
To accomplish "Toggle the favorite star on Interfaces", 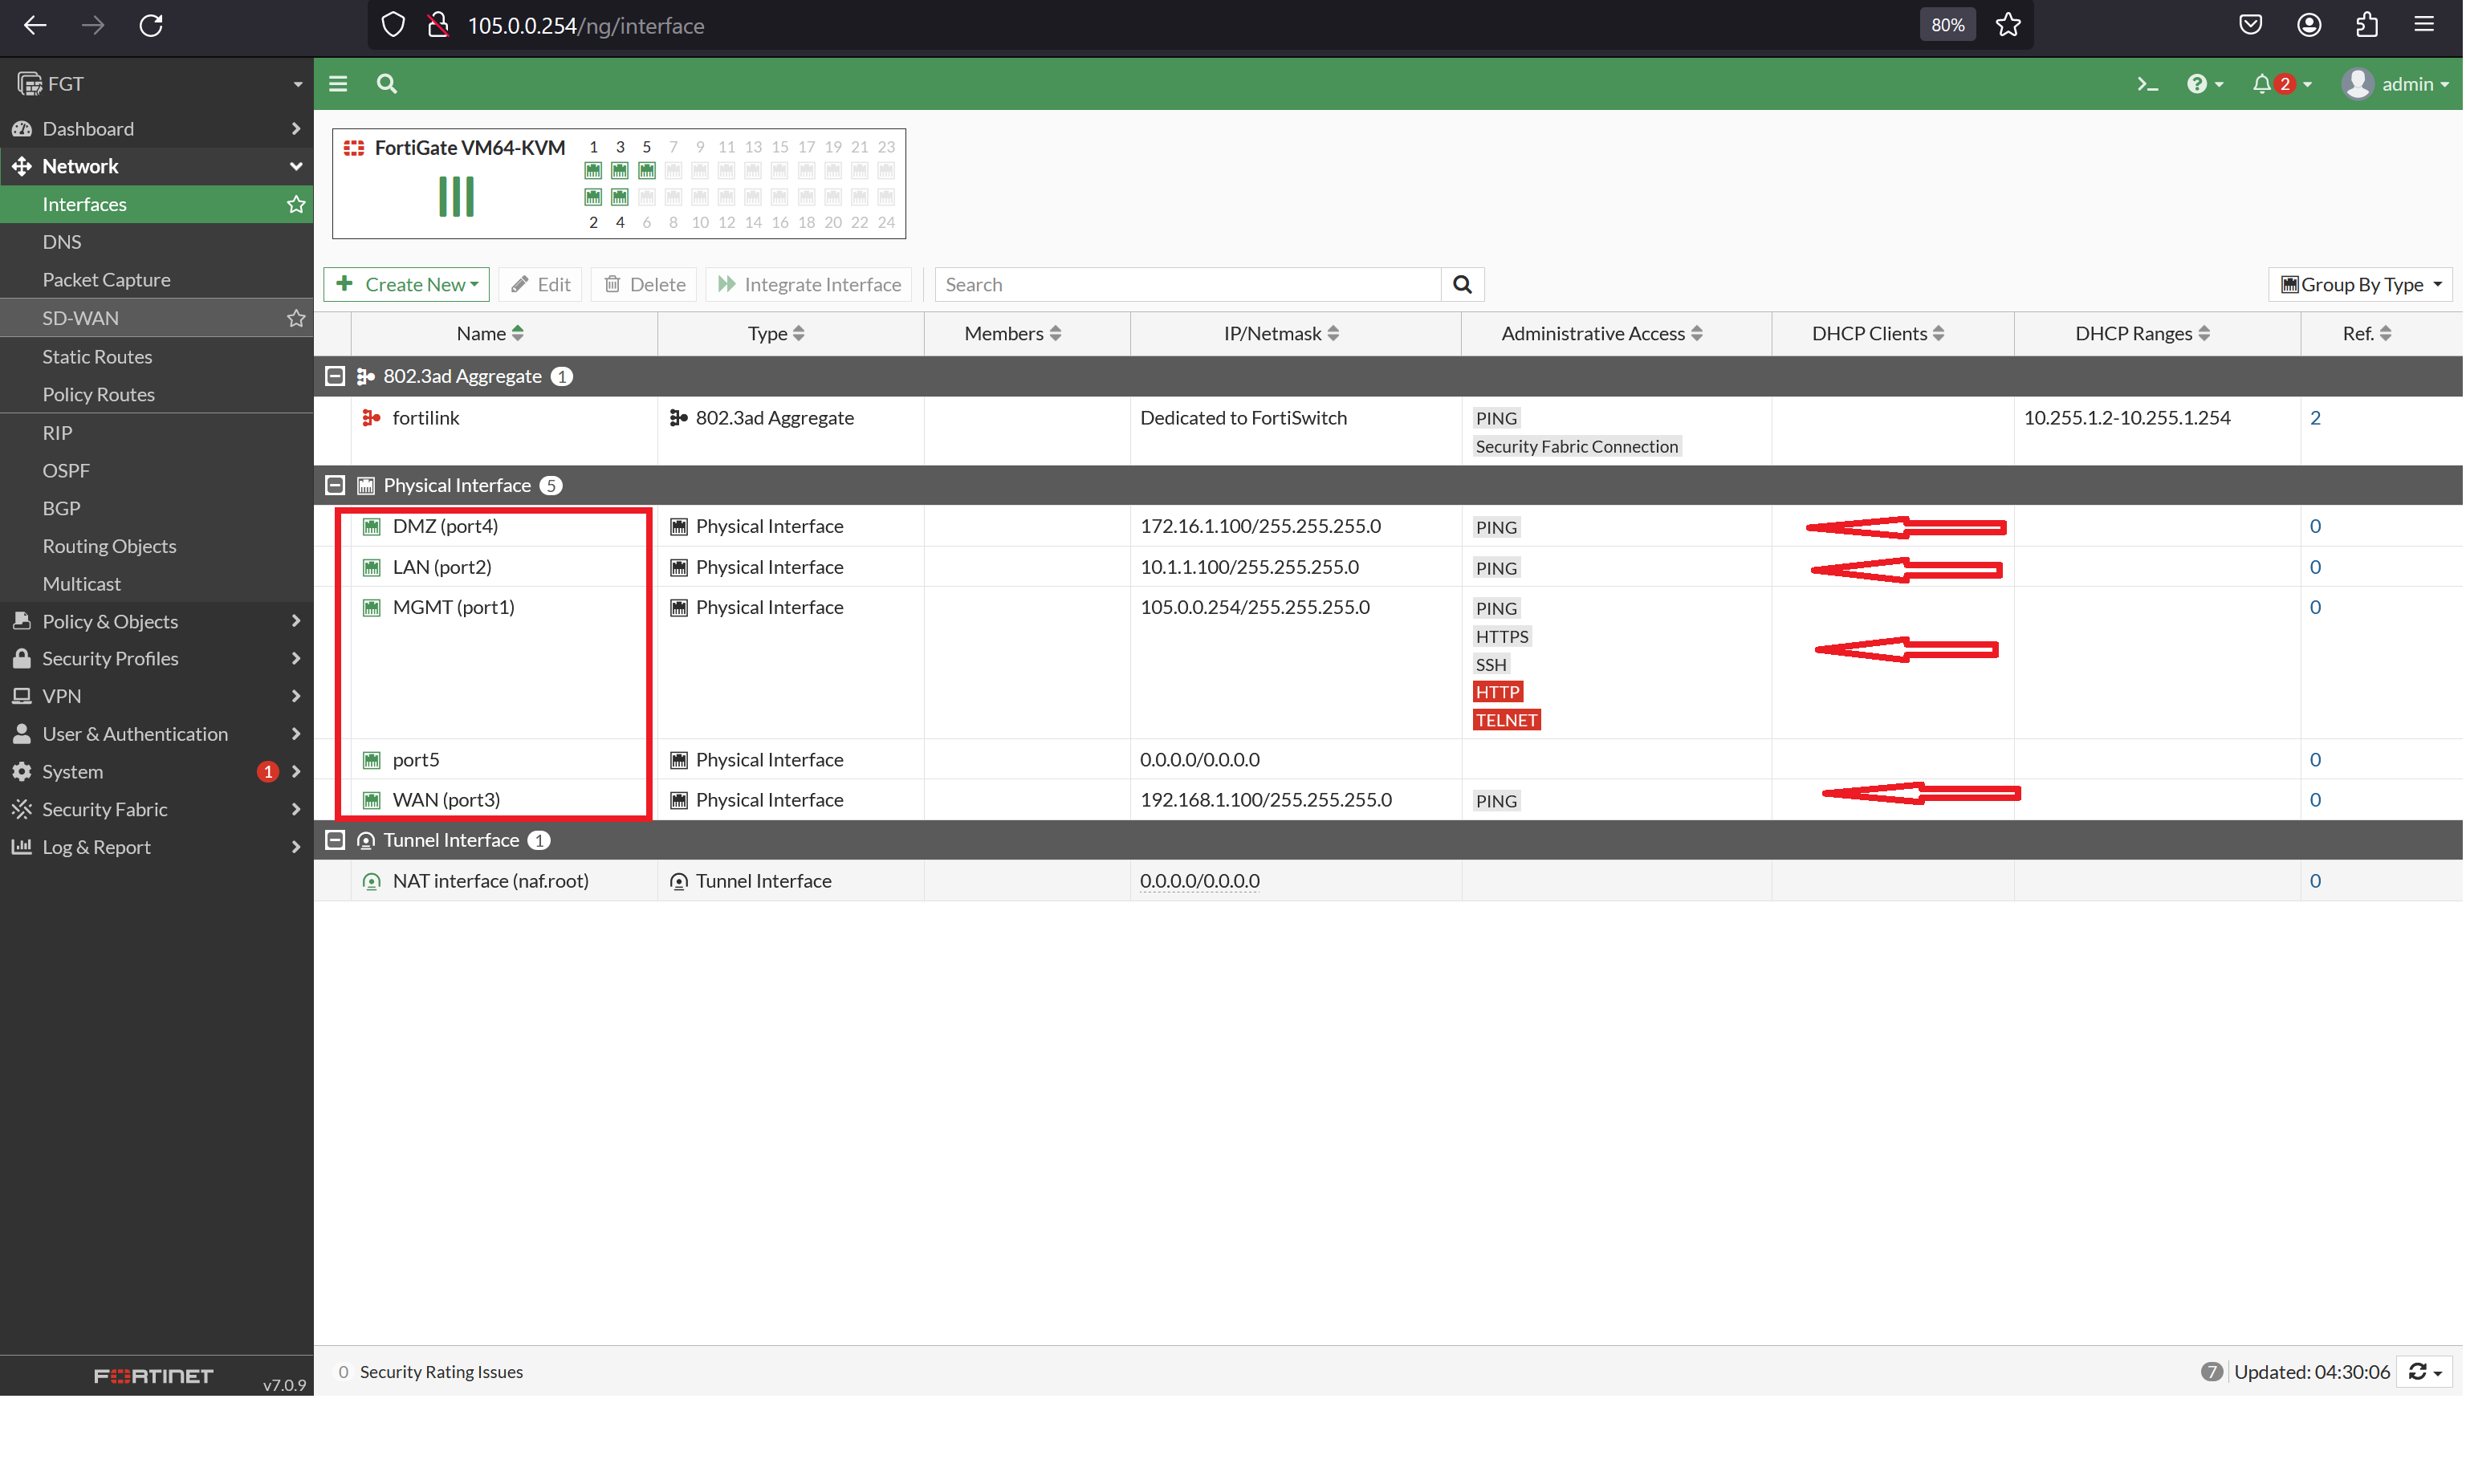I will coord(295,204).
